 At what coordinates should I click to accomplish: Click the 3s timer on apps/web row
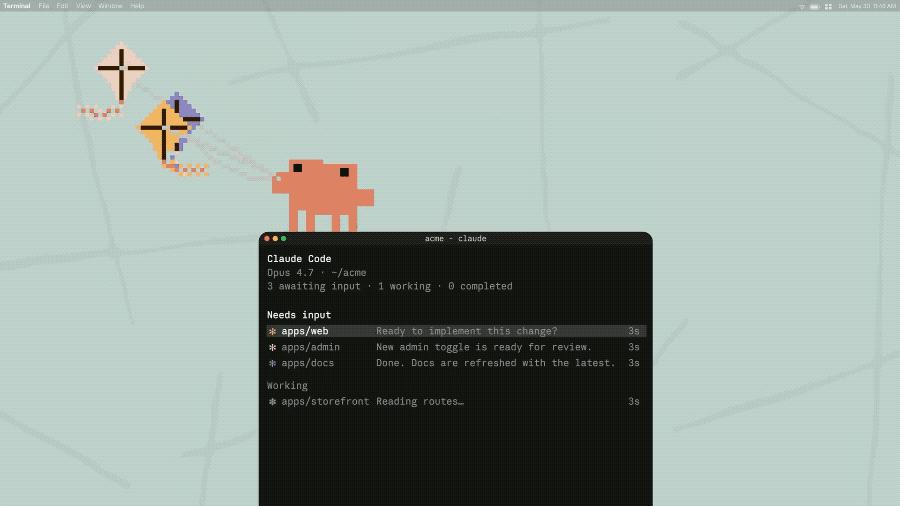(634, 331)
